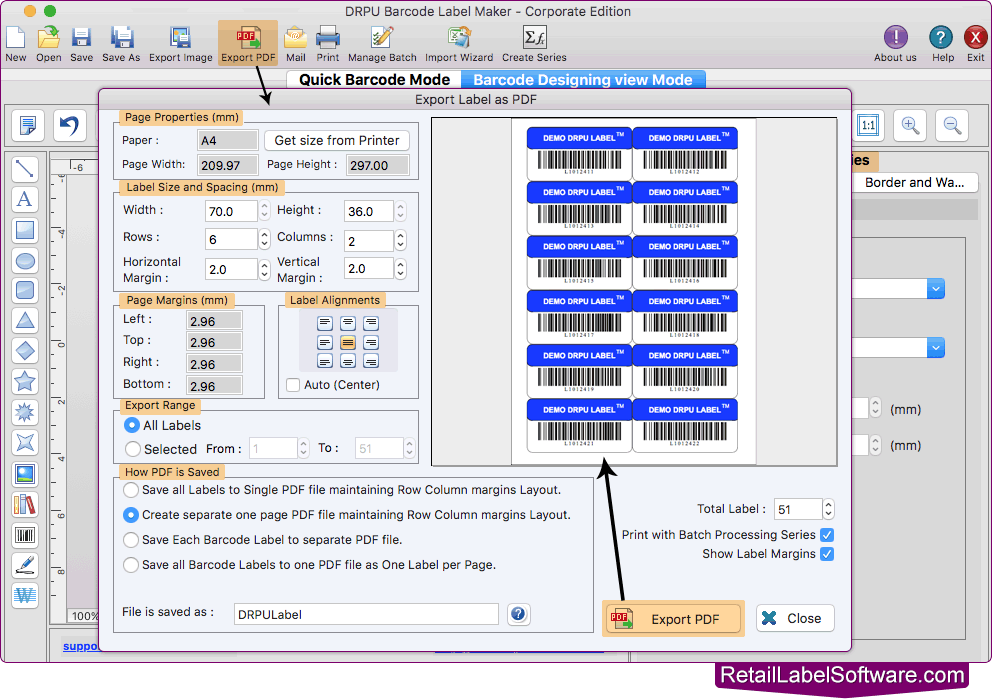This screenshot has width=992, height=699.
Task: Select the Ellipse shape tool
Action: (x=25, y=261)
